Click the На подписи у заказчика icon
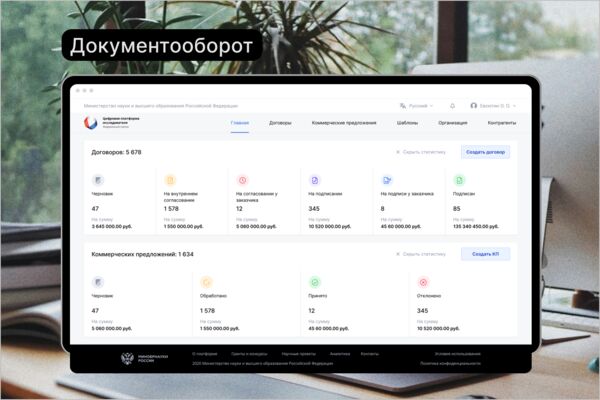600x400 pixels. [x=387, y=180]
